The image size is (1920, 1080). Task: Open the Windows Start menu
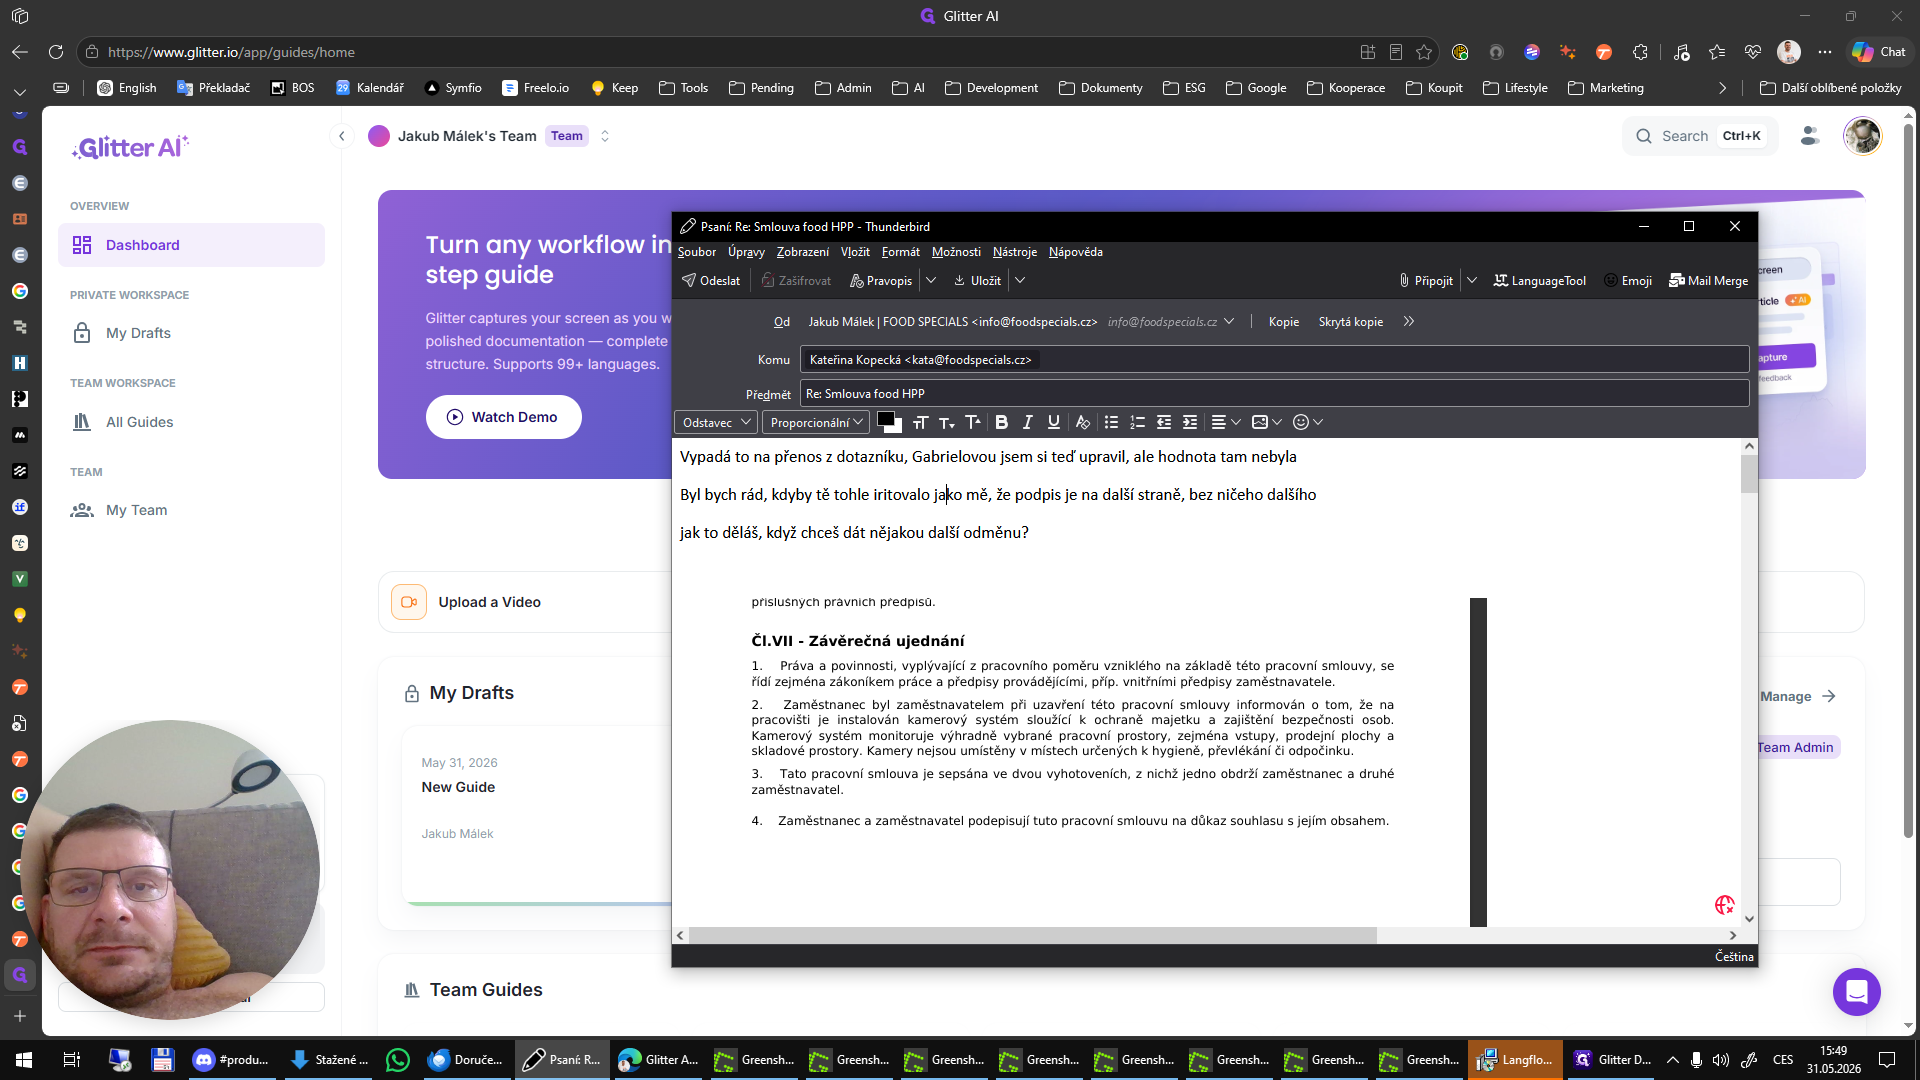tap(24, 1060)
